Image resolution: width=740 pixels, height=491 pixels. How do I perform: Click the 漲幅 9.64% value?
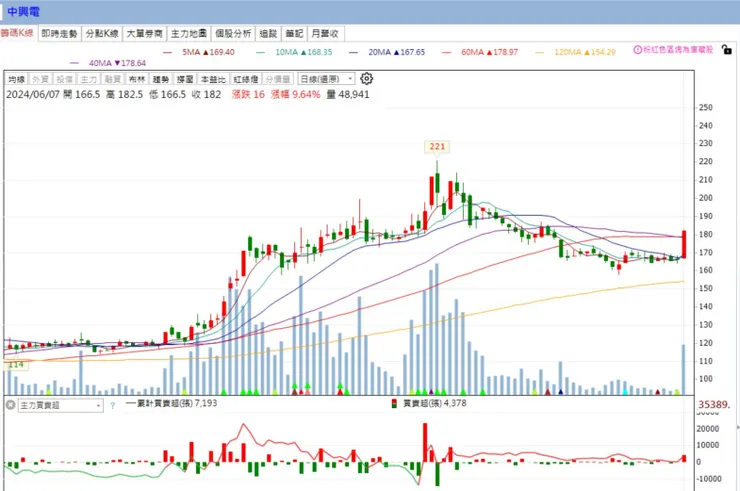click(x=296, y=94)
